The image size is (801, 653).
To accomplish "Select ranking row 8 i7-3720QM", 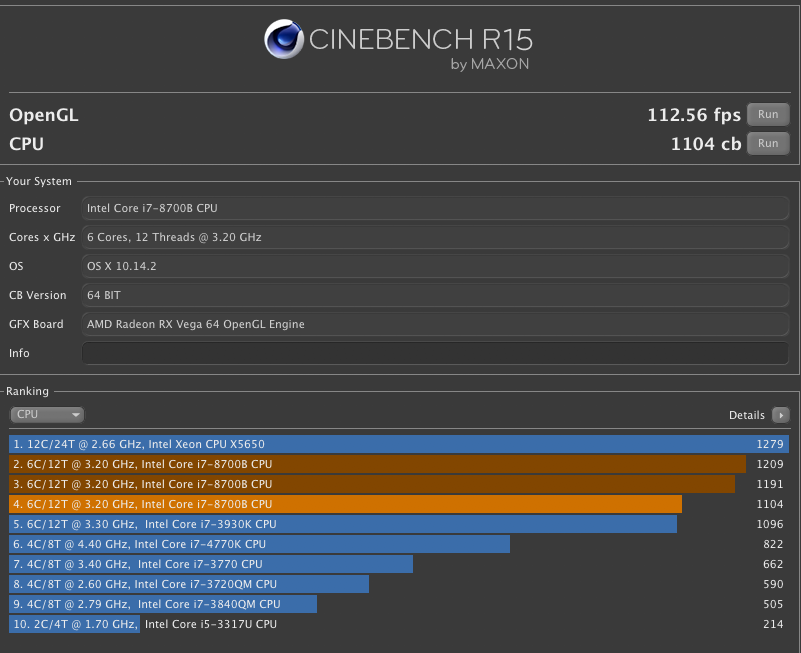I will point(399,584).
